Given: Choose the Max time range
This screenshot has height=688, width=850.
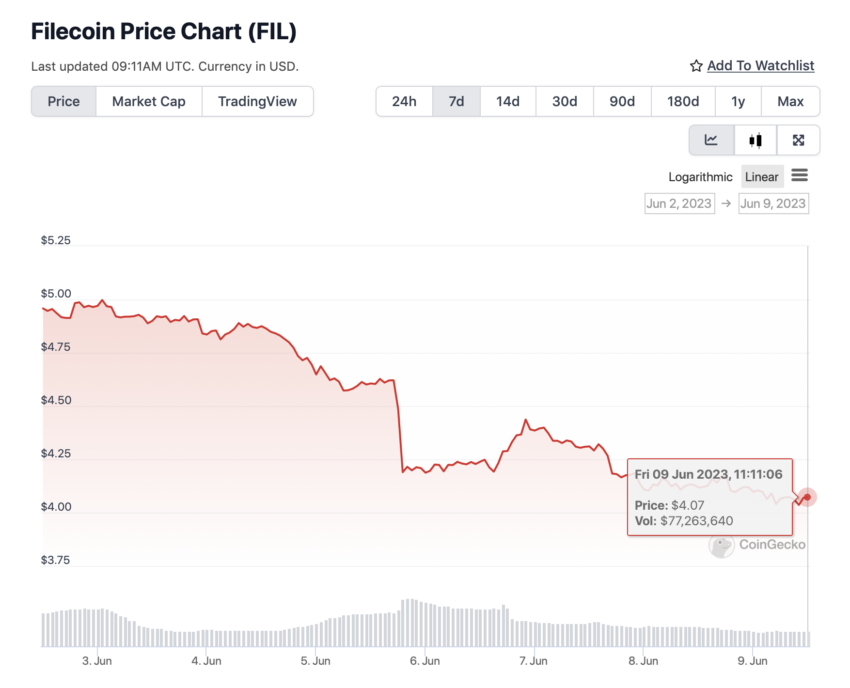Looking at the screenshot, I should click(x=790, y=101).
